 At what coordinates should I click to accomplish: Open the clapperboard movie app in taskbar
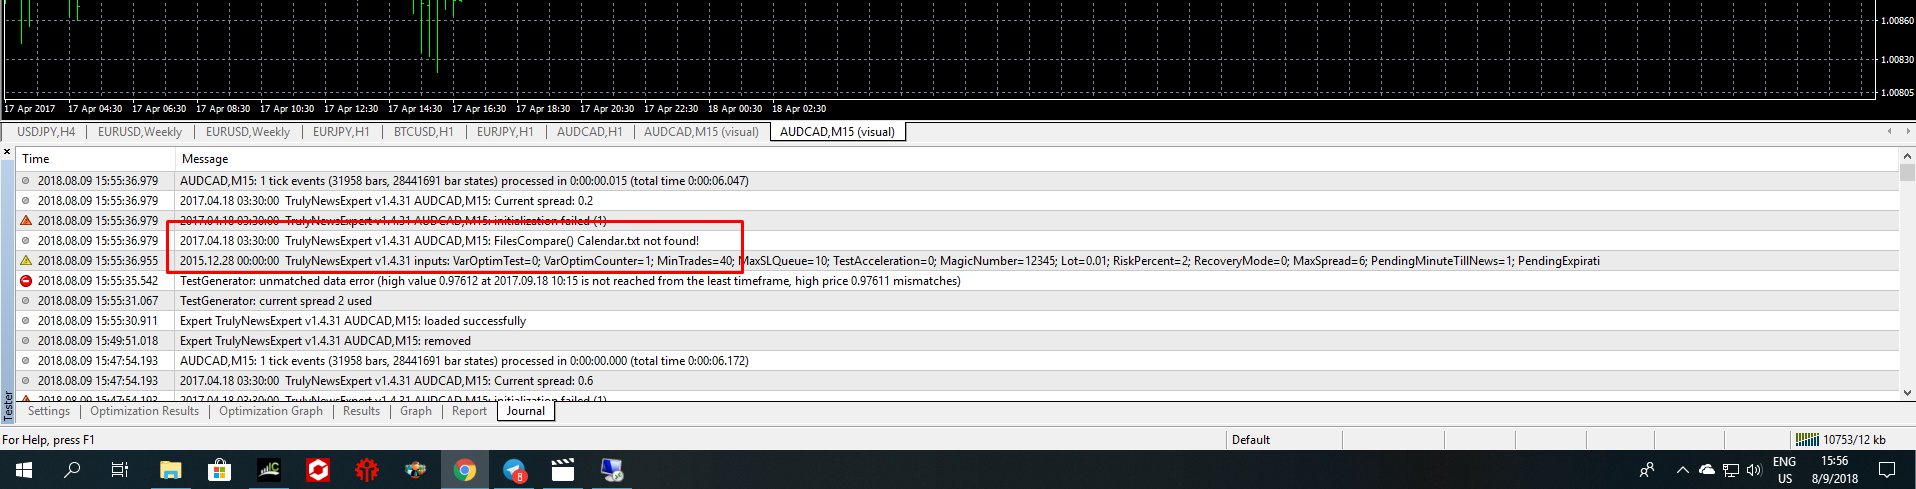563,470
